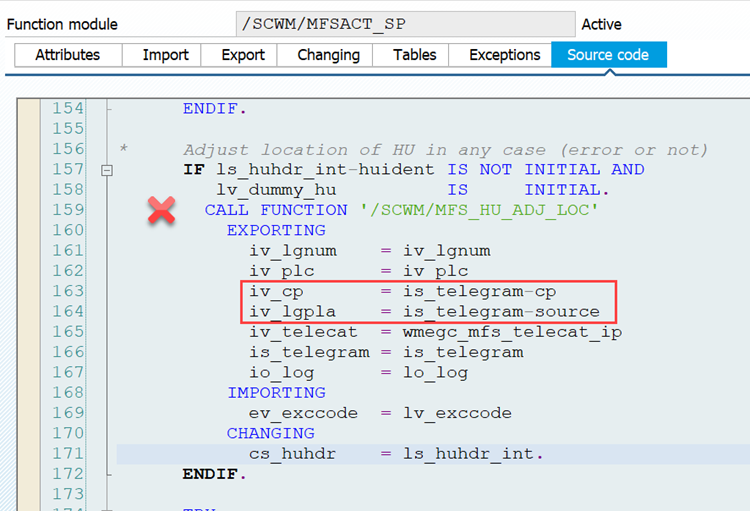Click the red X marker icon
Screen dimensions: 750x511
(x=162, y=210)
